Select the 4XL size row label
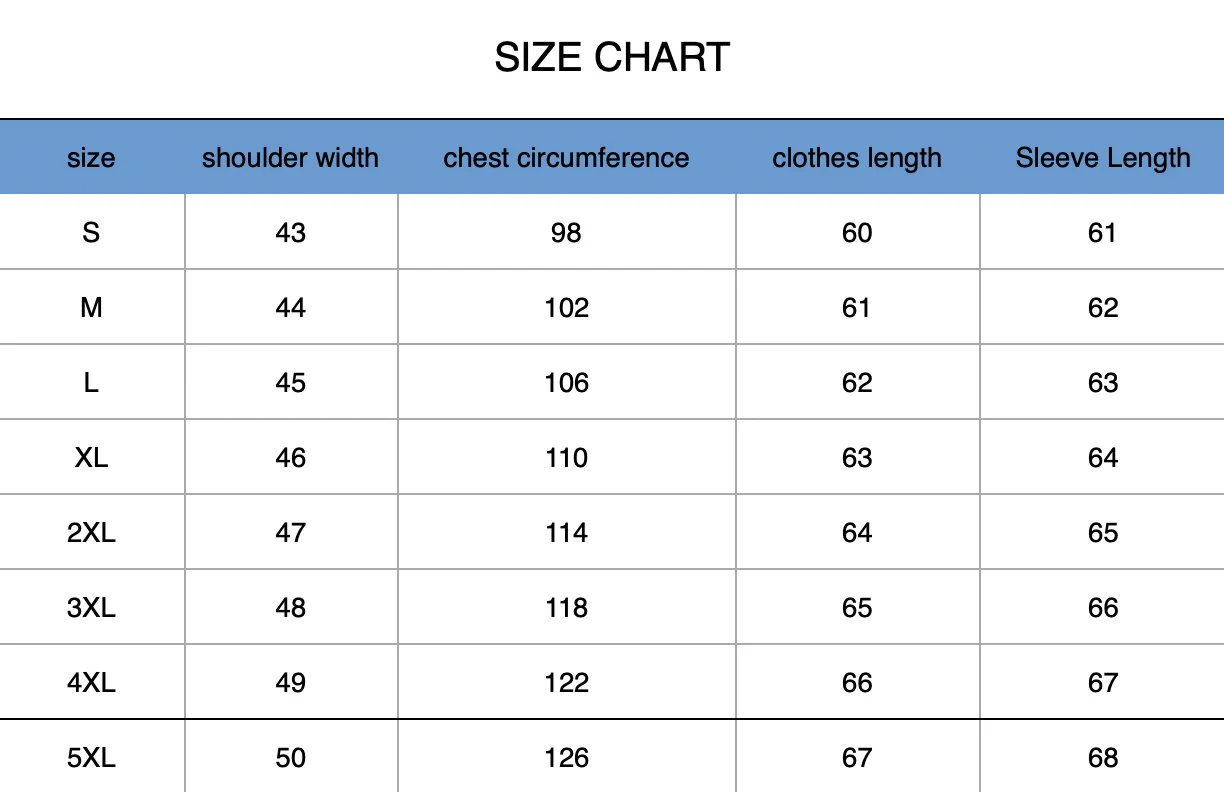Screen dimensions: 1224x792 click(x=91, y=683)
